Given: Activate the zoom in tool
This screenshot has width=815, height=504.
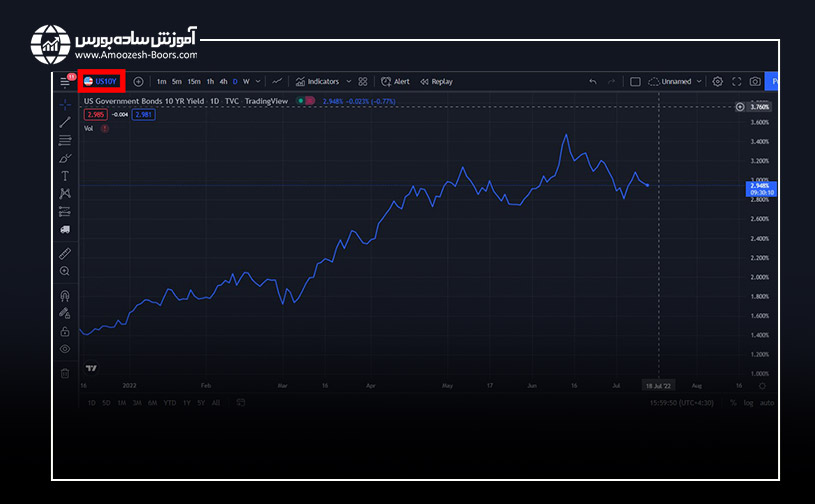Looking at the screenshot, I should pyautogui.click(x=65, y=271).
